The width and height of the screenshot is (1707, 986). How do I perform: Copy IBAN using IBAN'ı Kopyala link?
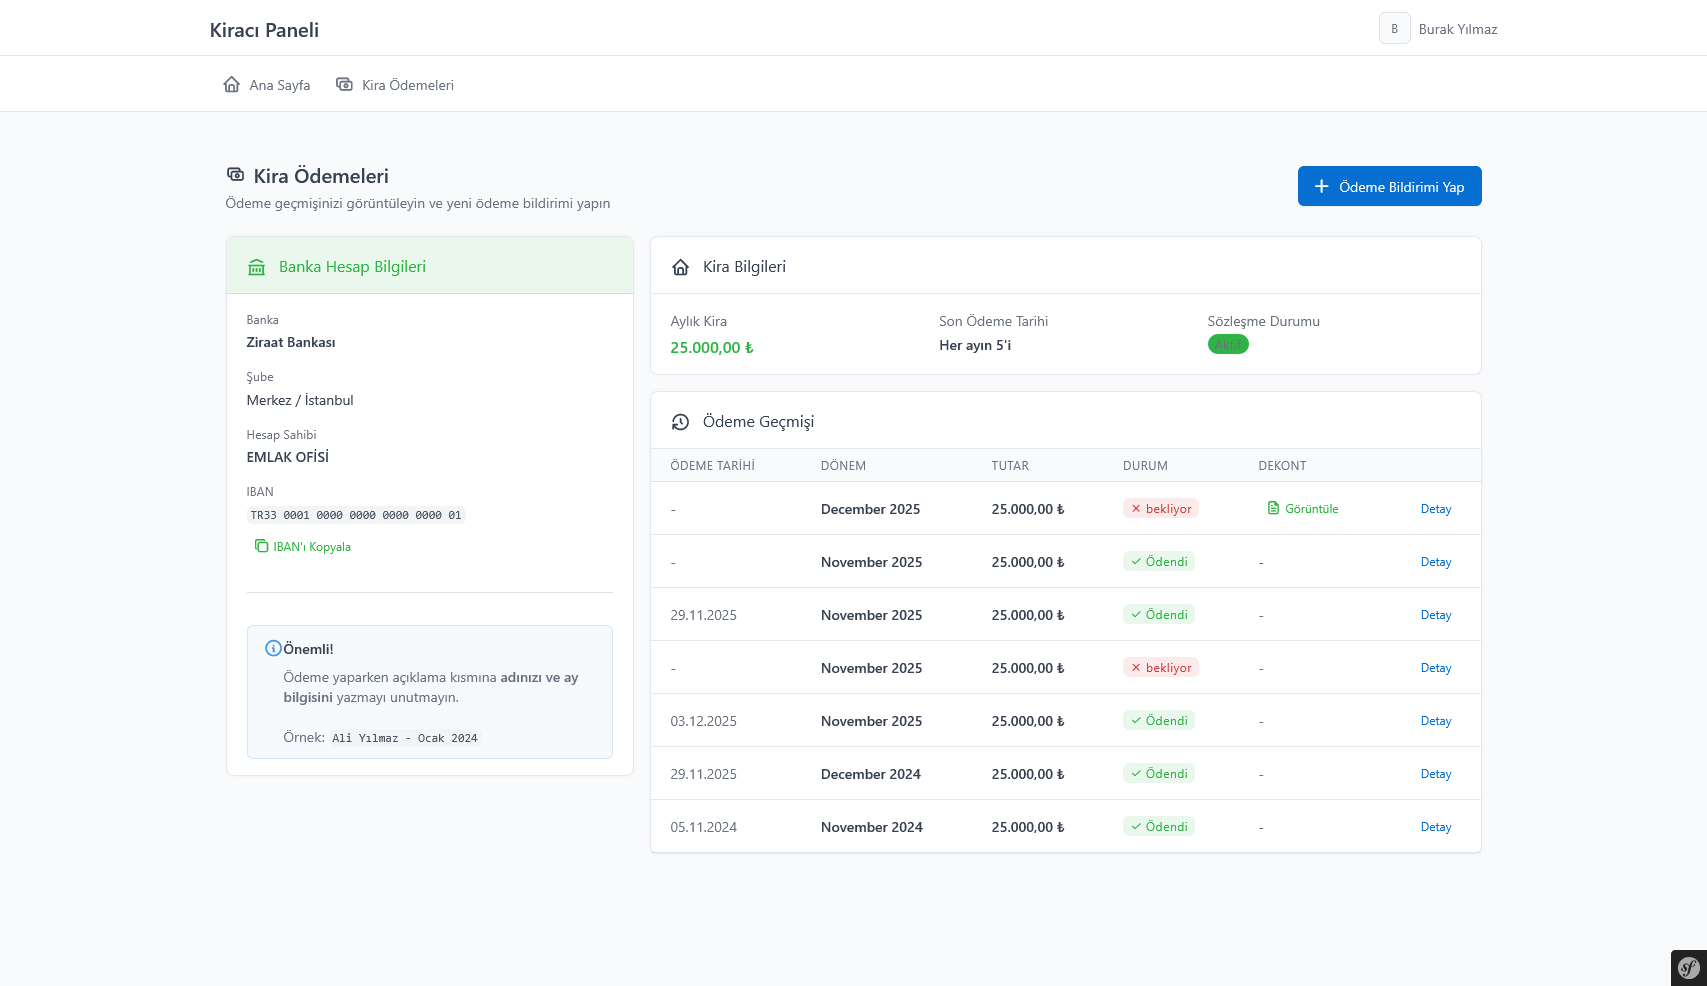(x=311, y=547)
